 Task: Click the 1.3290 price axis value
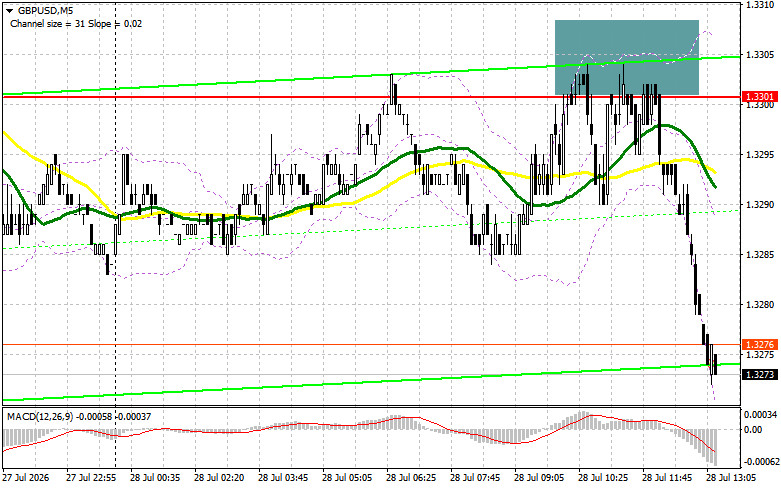[759, 205]
